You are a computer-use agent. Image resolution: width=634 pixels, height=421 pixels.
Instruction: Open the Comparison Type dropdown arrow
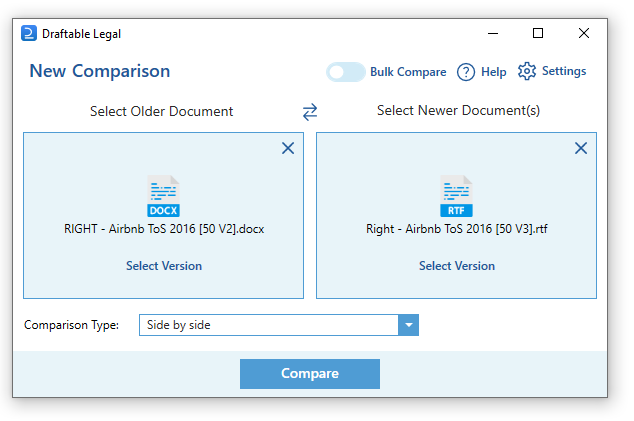[x=408, y=325]
